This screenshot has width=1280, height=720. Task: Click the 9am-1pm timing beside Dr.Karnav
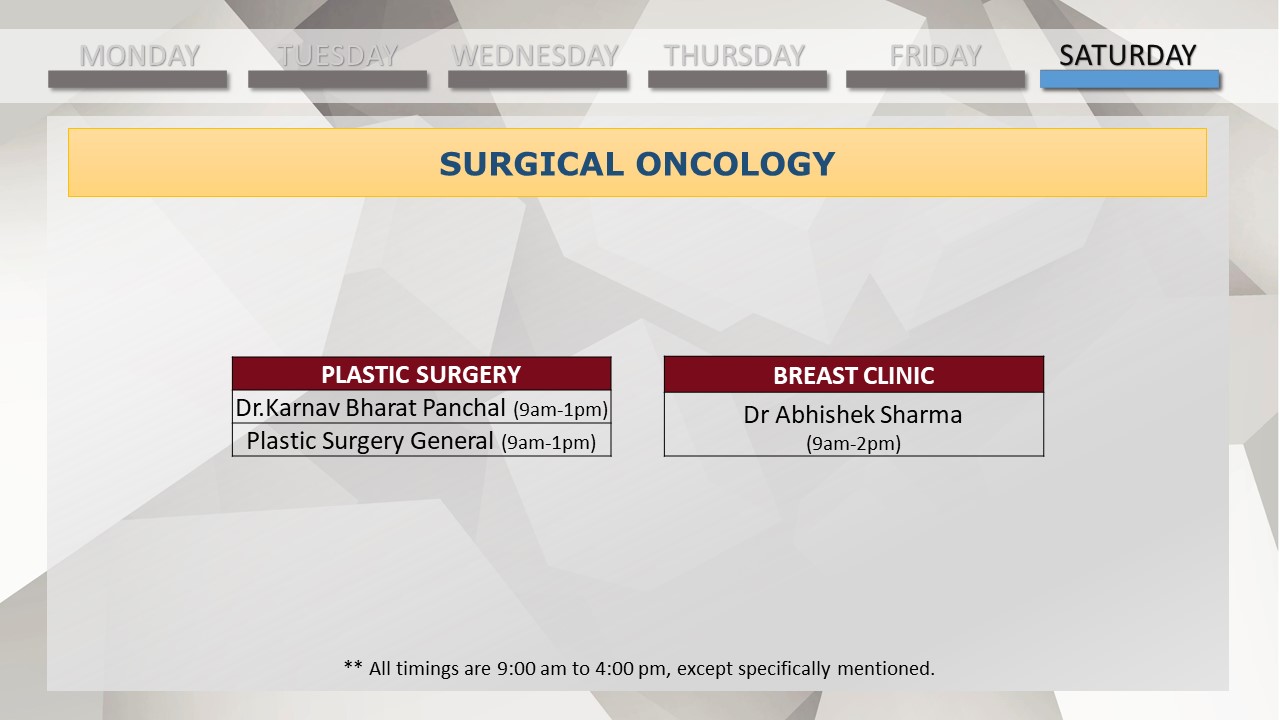560,409
